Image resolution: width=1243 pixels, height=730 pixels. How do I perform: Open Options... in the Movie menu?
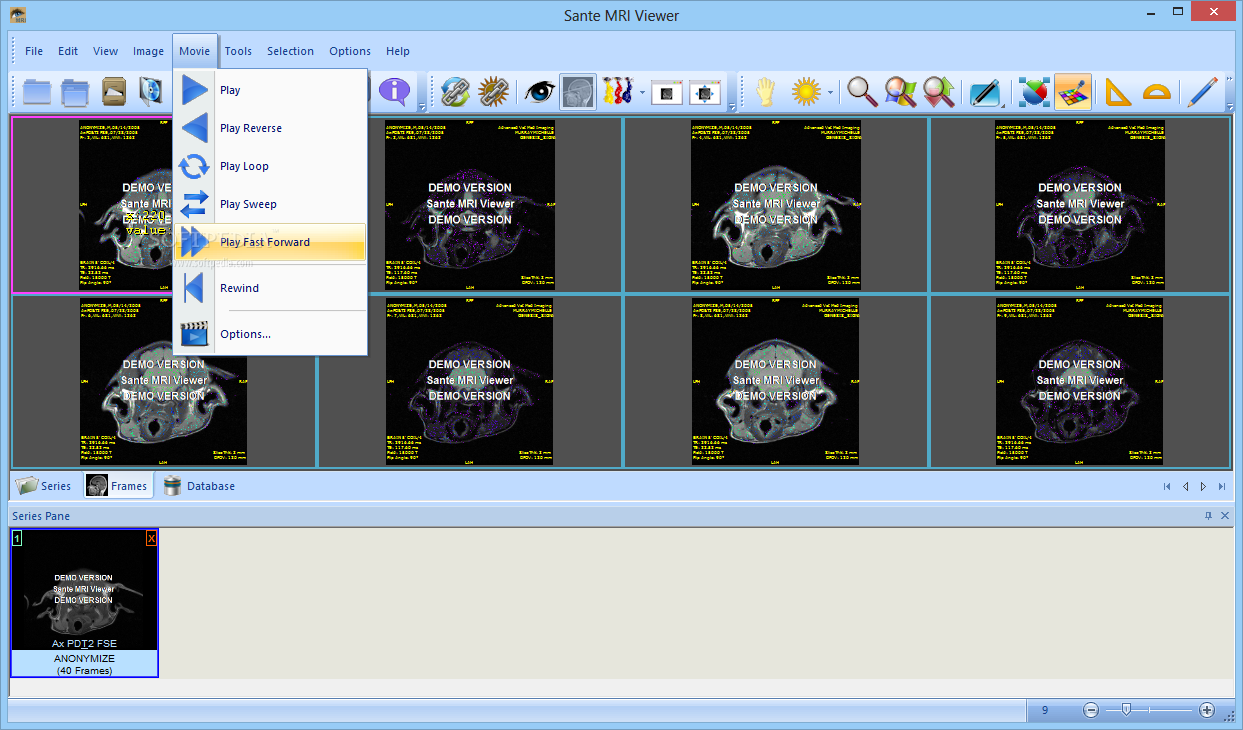point(271,334)
